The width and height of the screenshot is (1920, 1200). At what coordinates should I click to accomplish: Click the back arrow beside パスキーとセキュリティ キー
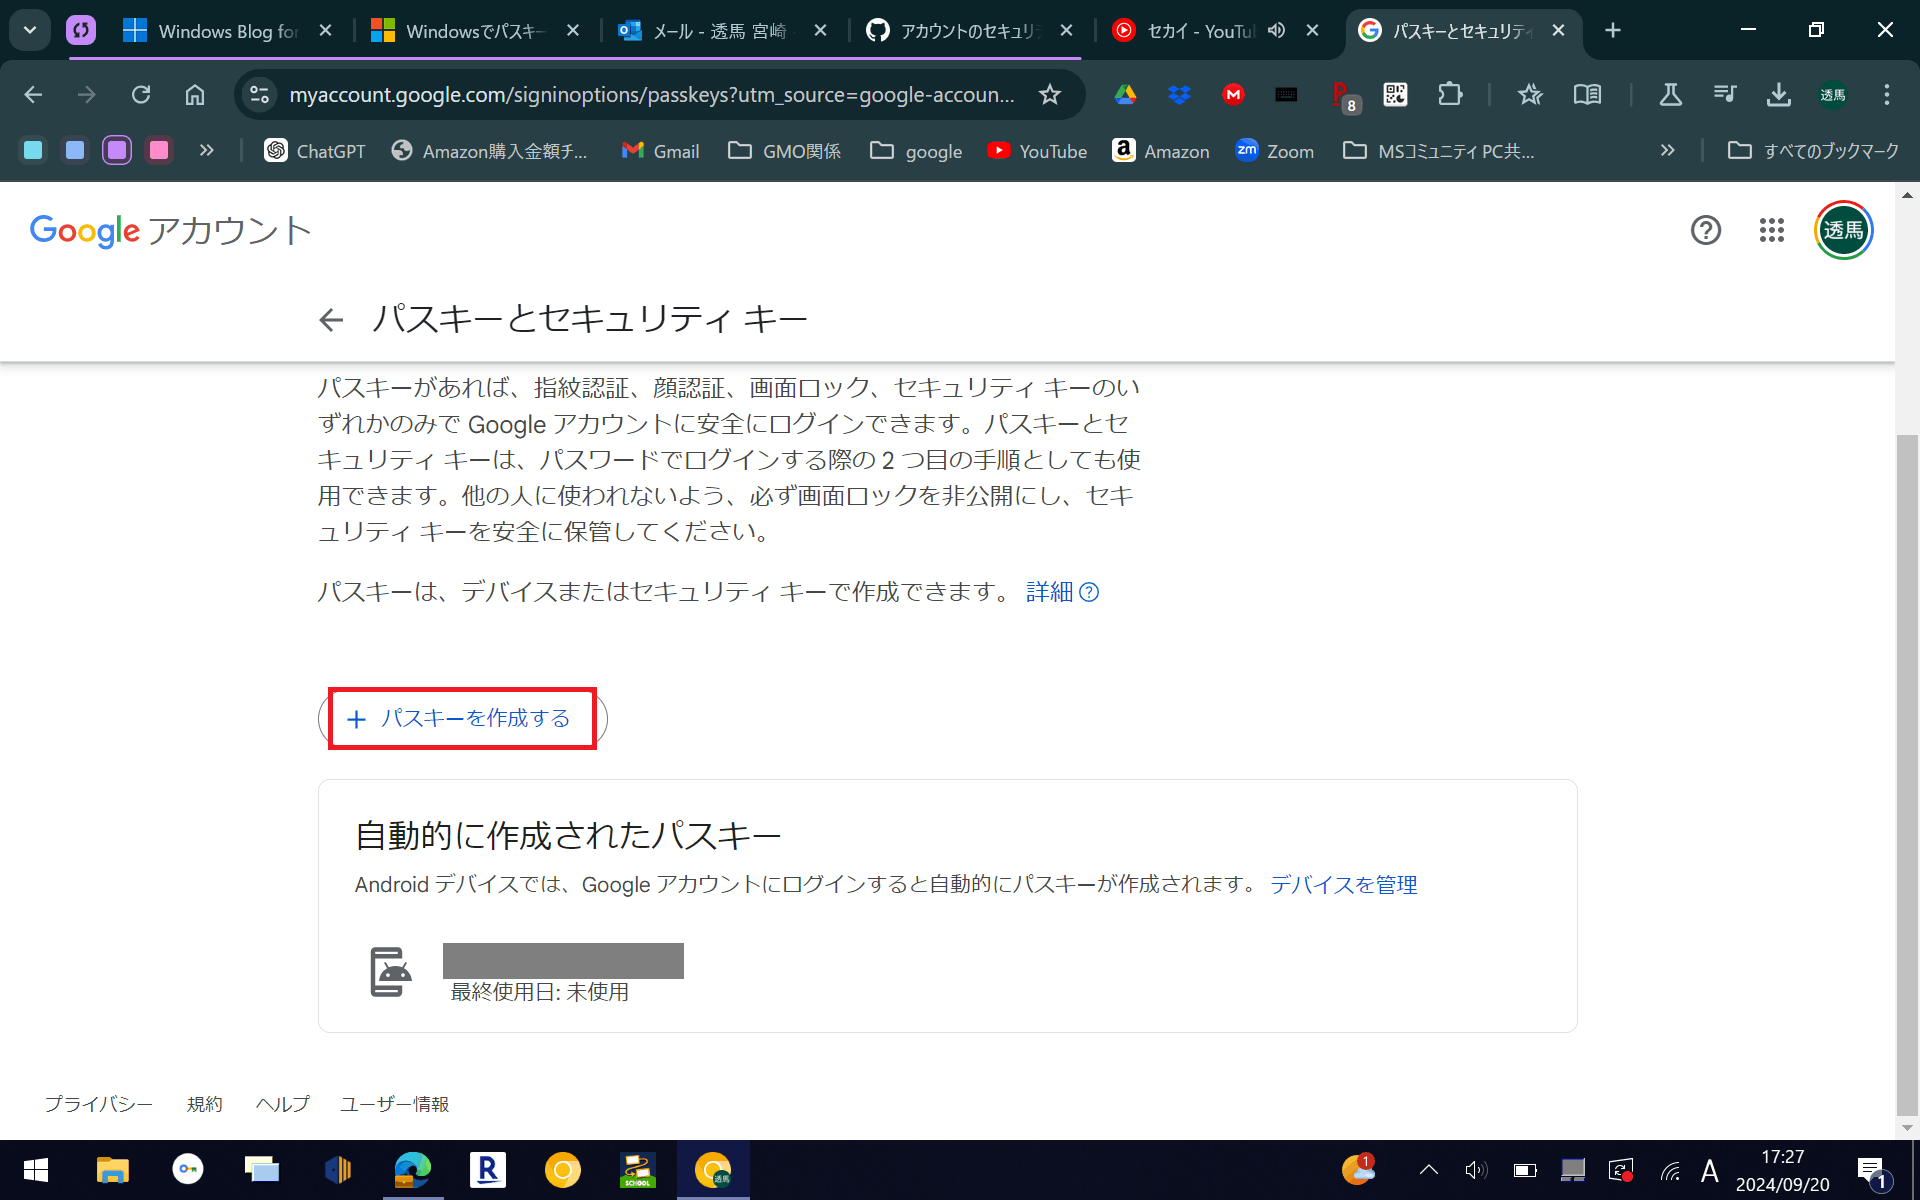click(331, 320)
